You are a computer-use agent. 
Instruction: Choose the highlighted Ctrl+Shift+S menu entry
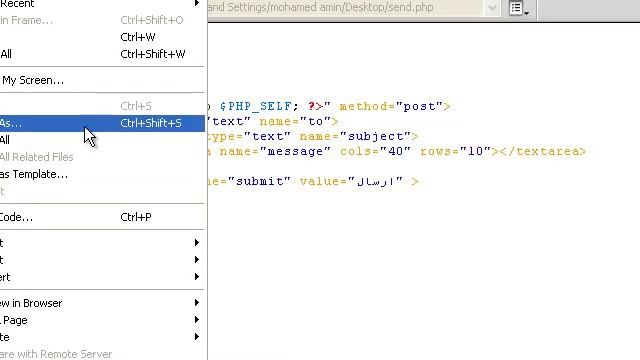coord(102,123)
